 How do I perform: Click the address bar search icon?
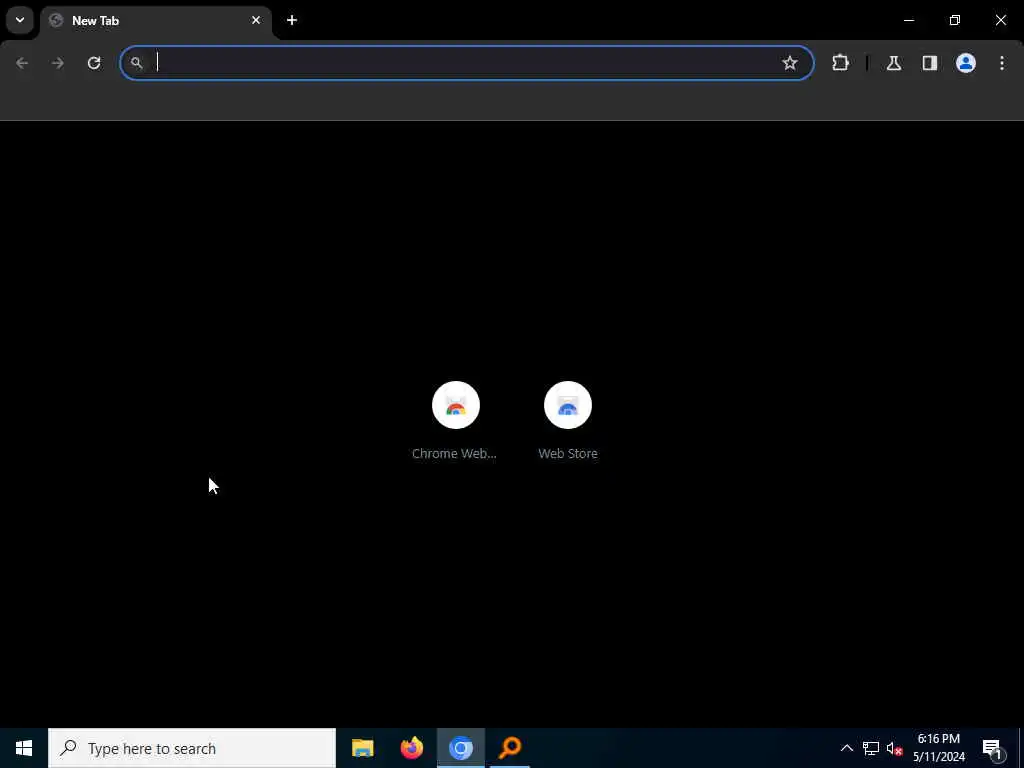point(136,63)
